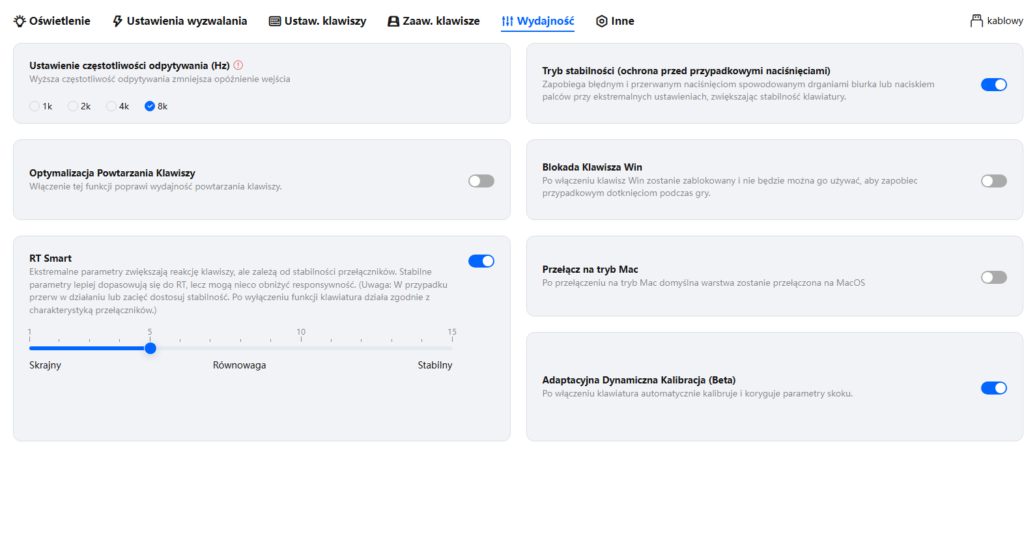Click the keyboard icon beside Ustaw. klawiszy
The image size is (1024, 541).
(x=275, y=21)
